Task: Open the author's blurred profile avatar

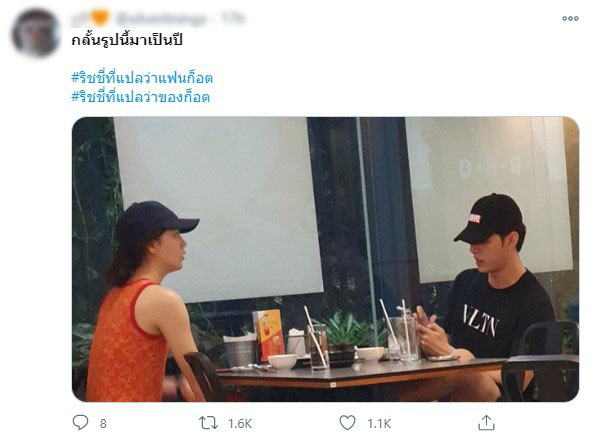Action: pyautogui.click(x=35, y=33)
